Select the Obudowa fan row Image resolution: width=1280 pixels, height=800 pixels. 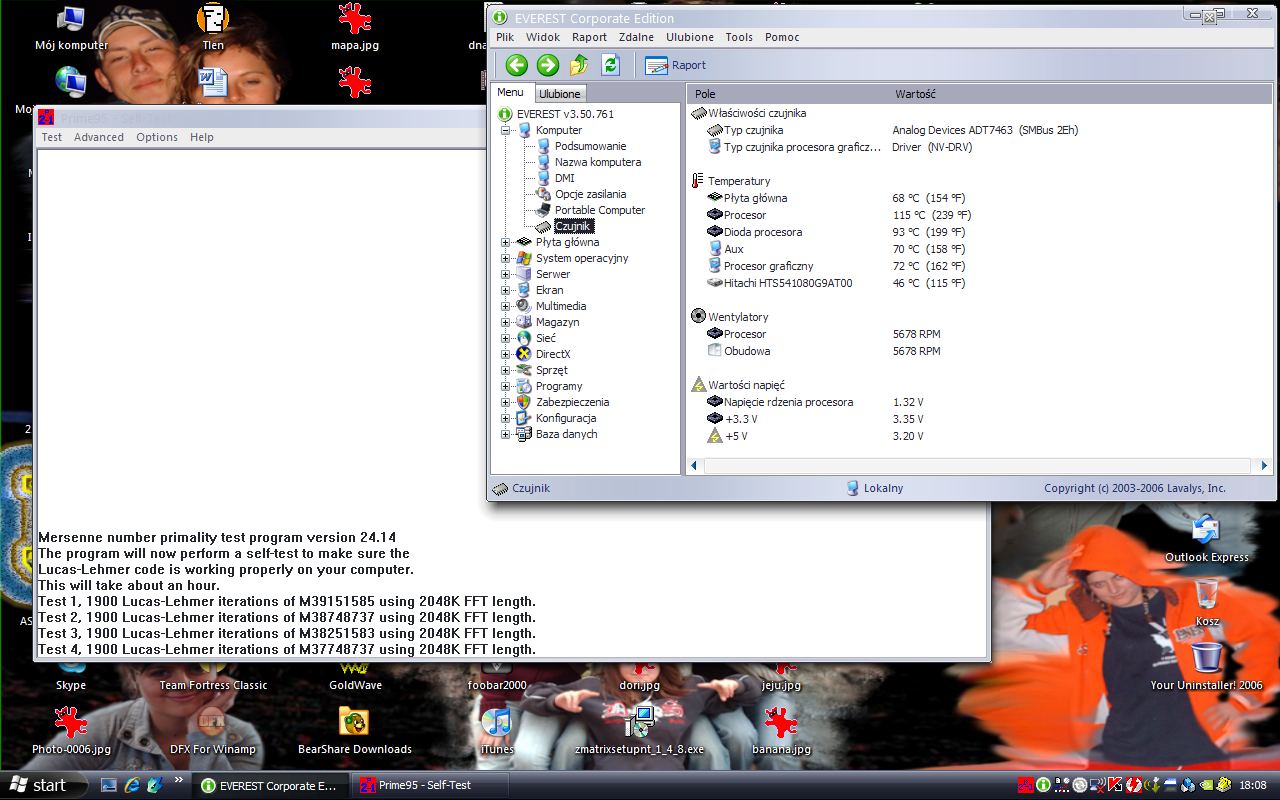tap(980, 351)
